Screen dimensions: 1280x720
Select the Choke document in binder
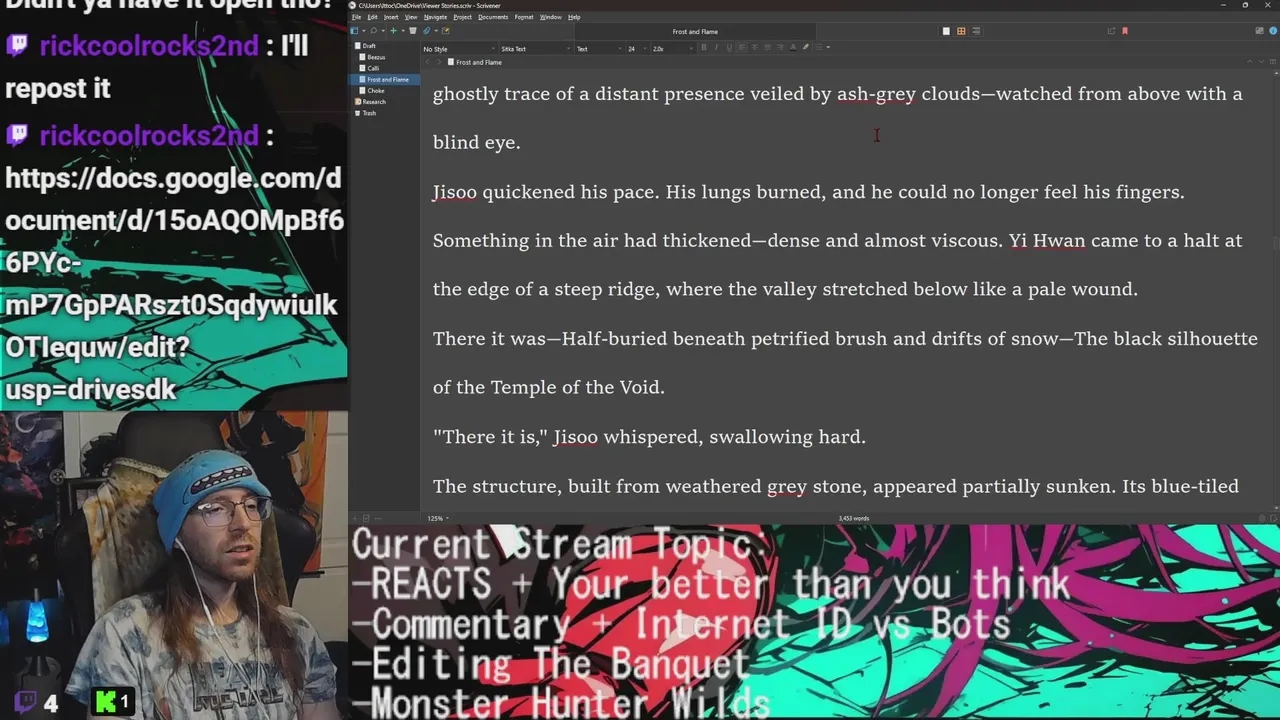(x=375, y=90)
